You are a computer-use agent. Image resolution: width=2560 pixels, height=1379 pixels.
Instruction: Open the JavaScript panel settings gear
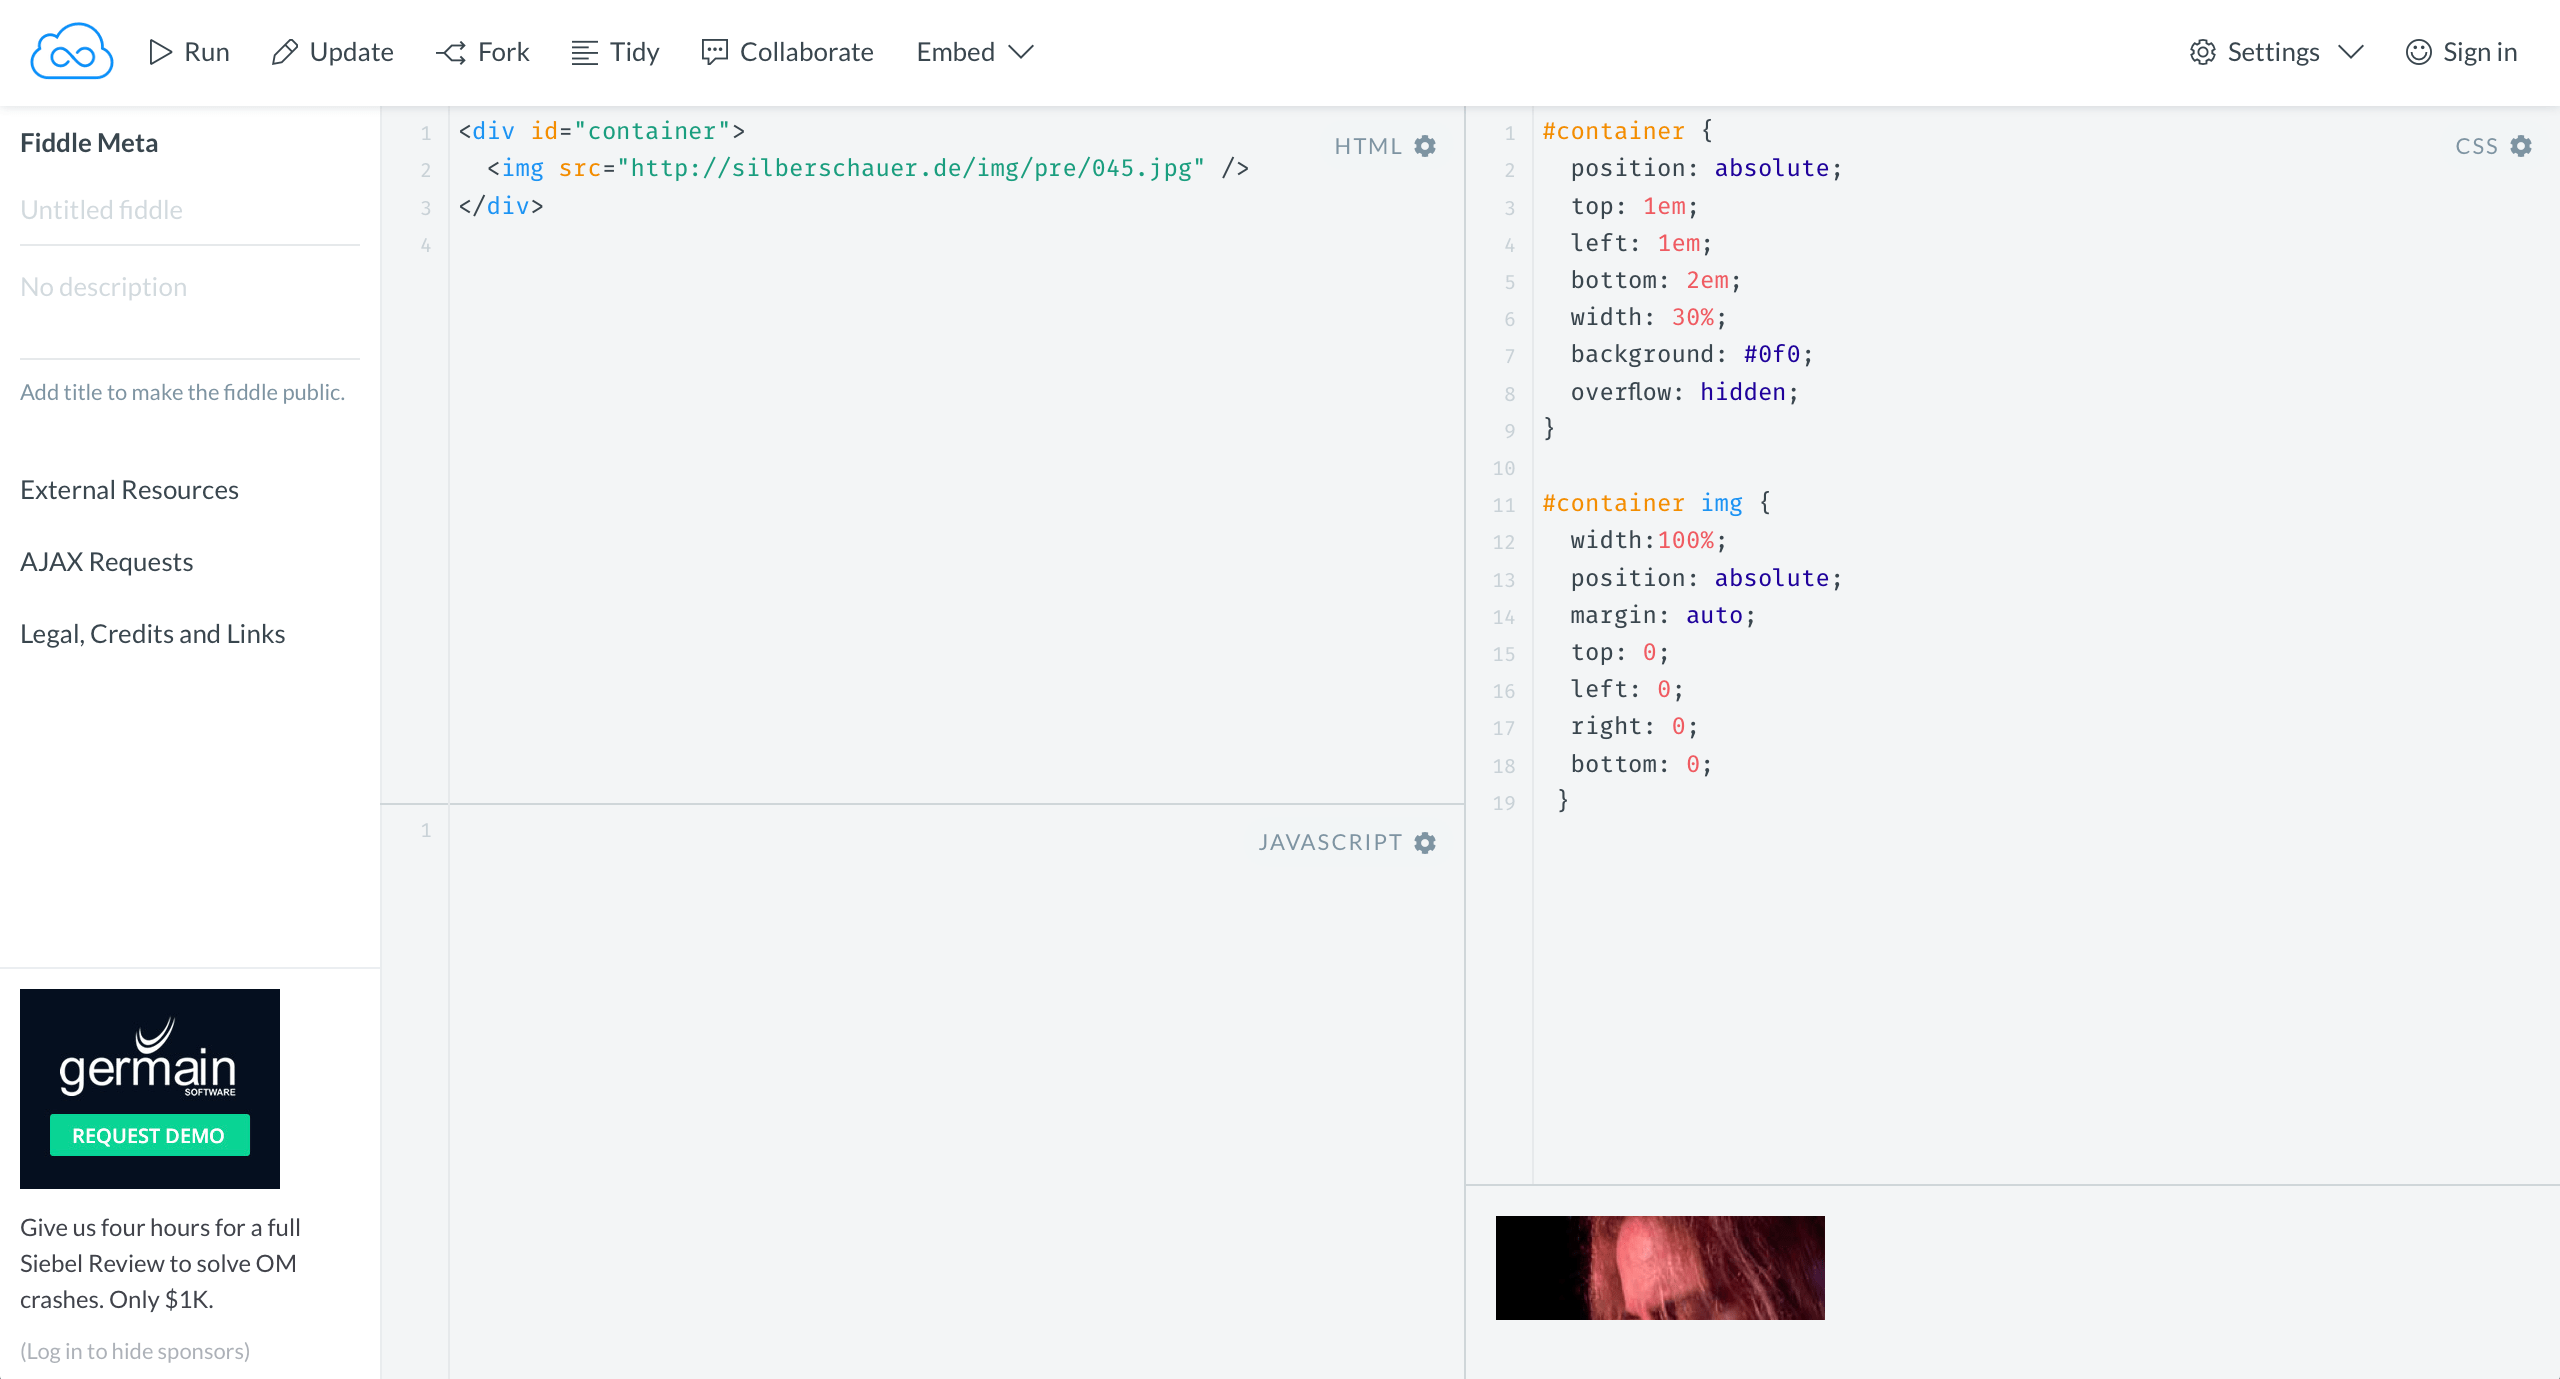(1424, 842)
